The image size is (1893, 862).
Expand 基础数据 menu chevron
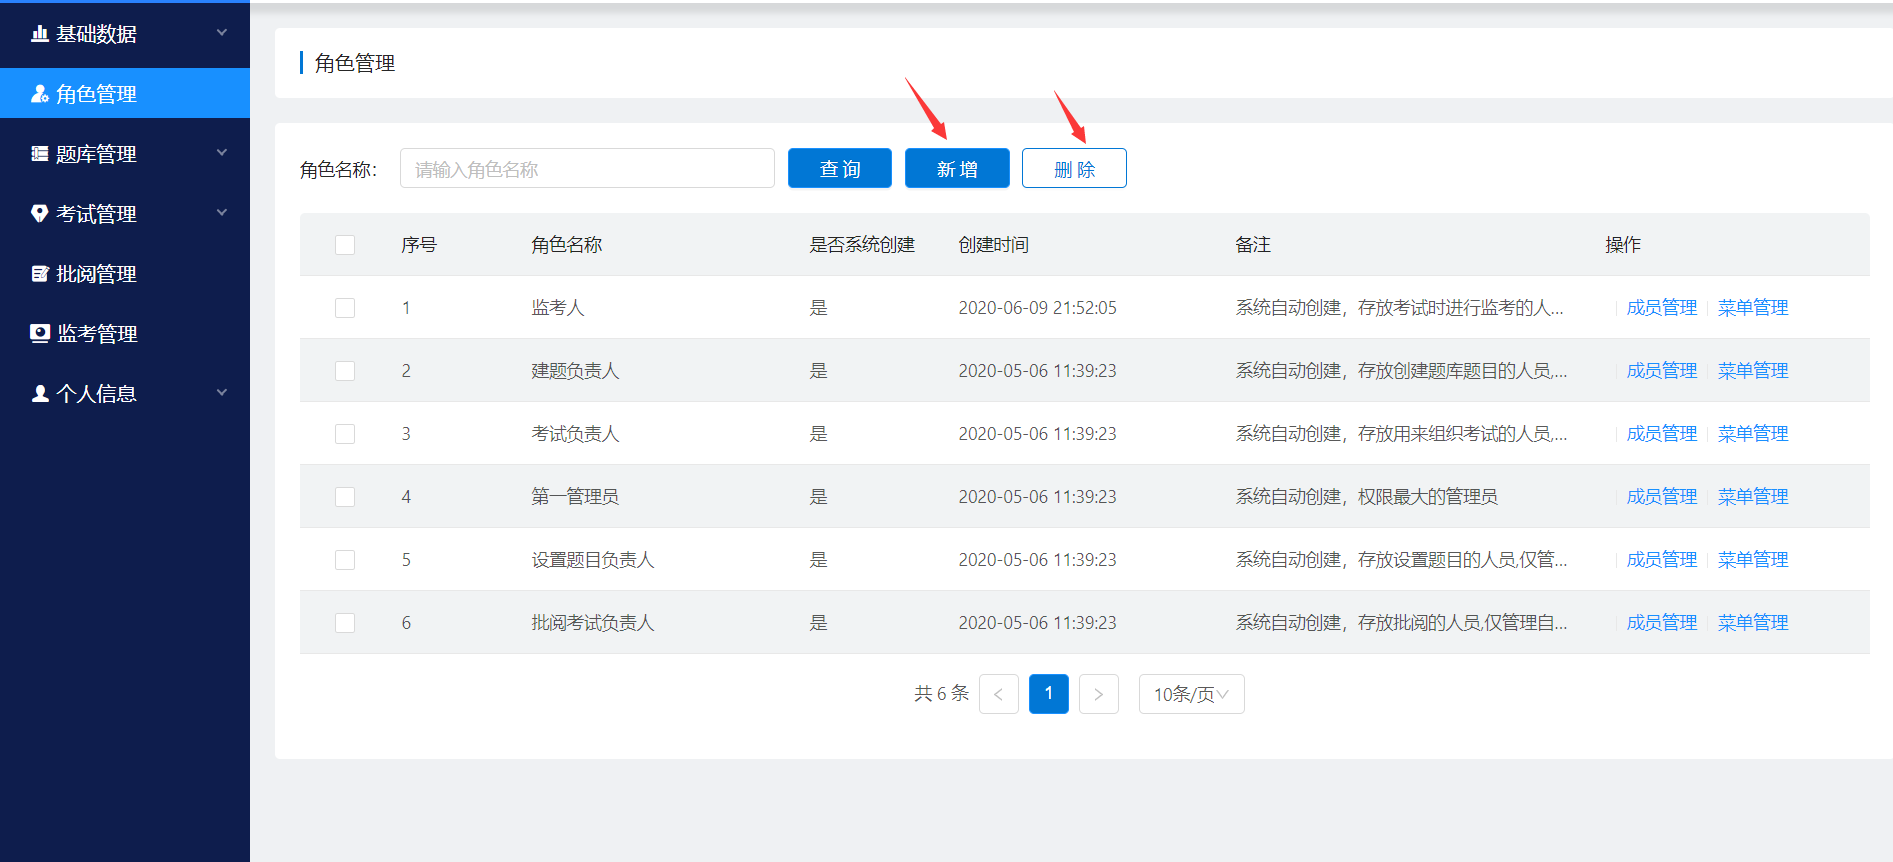coord(222,33)
